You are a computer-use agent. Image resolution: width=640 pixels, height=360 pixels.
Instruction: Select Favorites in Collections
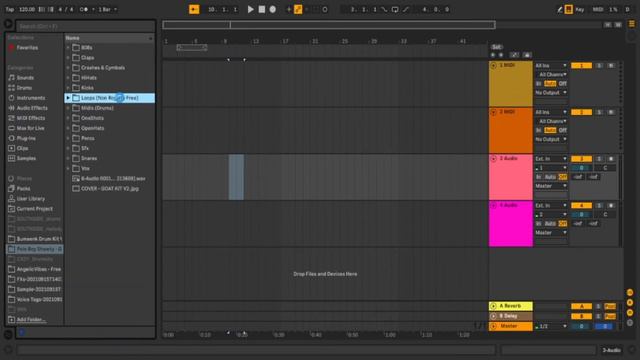tap(27, 48)
